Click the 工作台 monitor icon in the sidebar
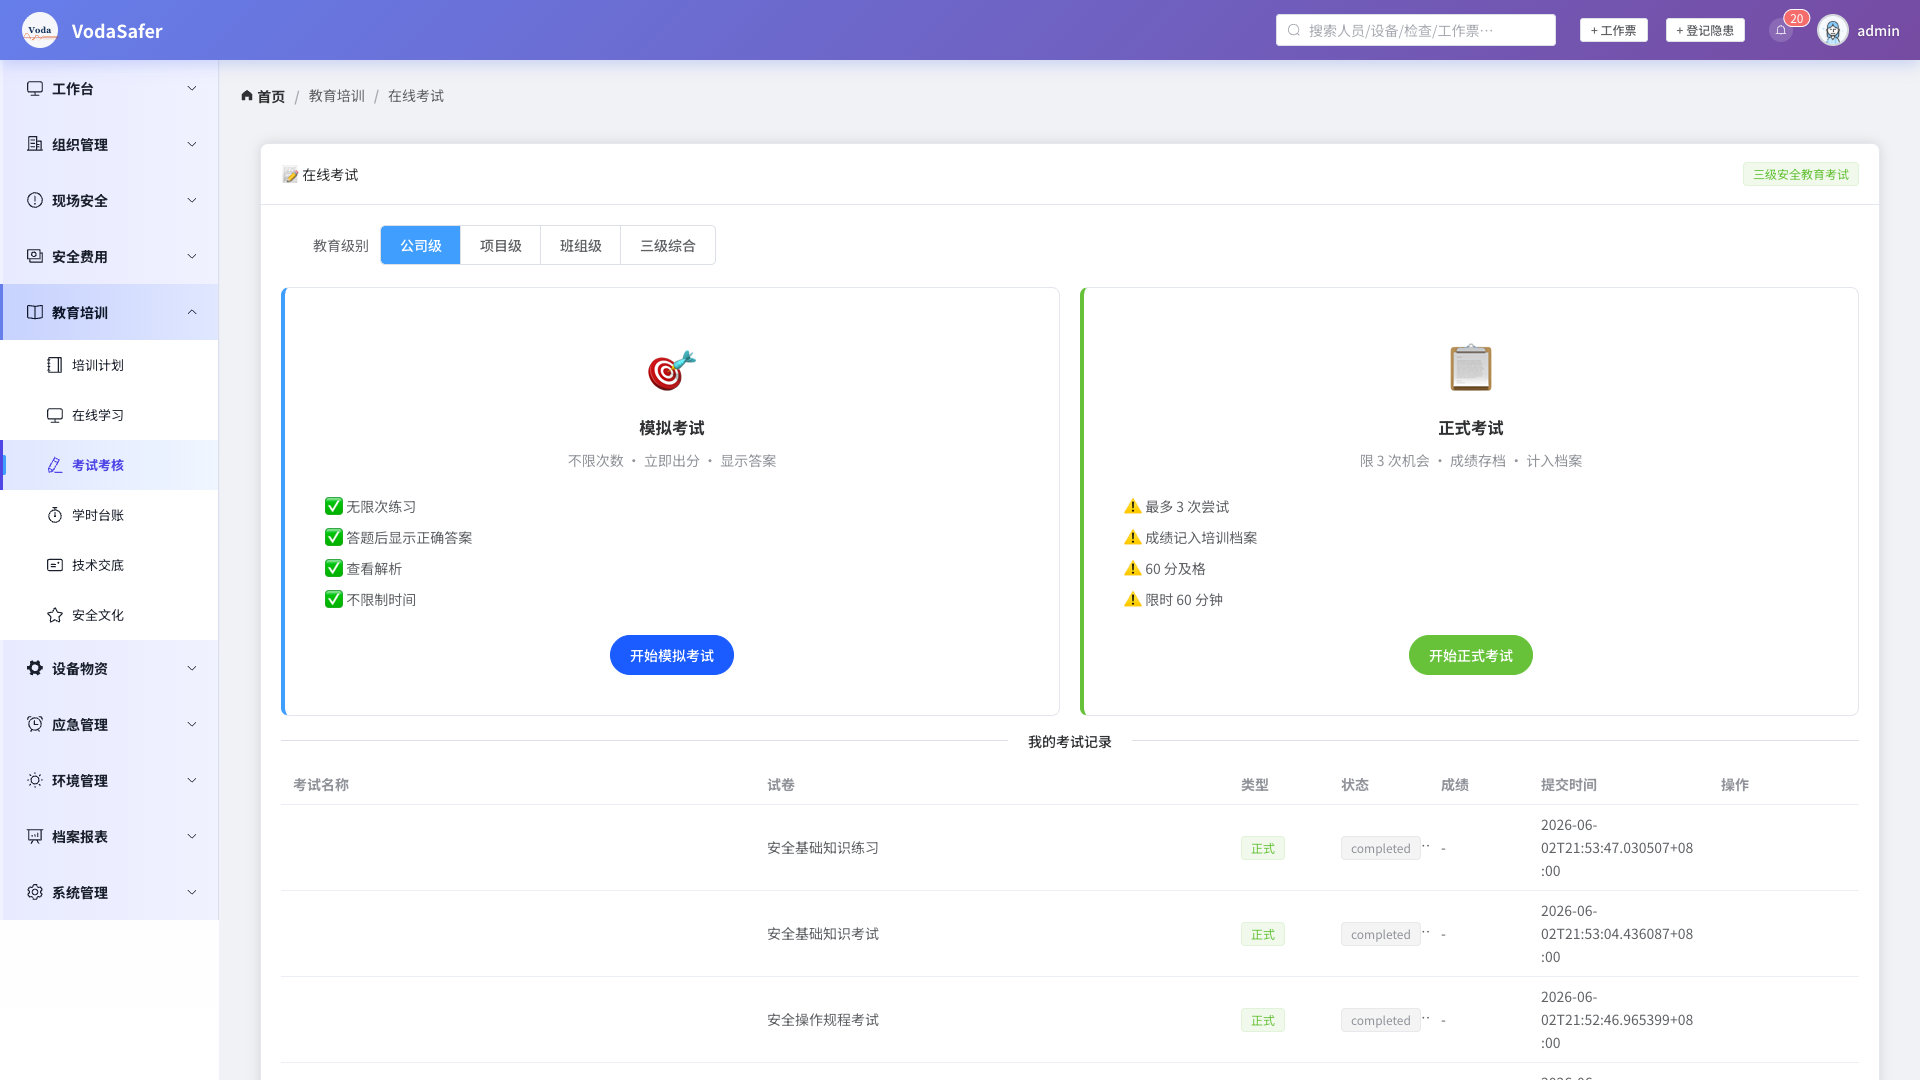Screen dimensions: 1920x1080 (x=35, y=88)
